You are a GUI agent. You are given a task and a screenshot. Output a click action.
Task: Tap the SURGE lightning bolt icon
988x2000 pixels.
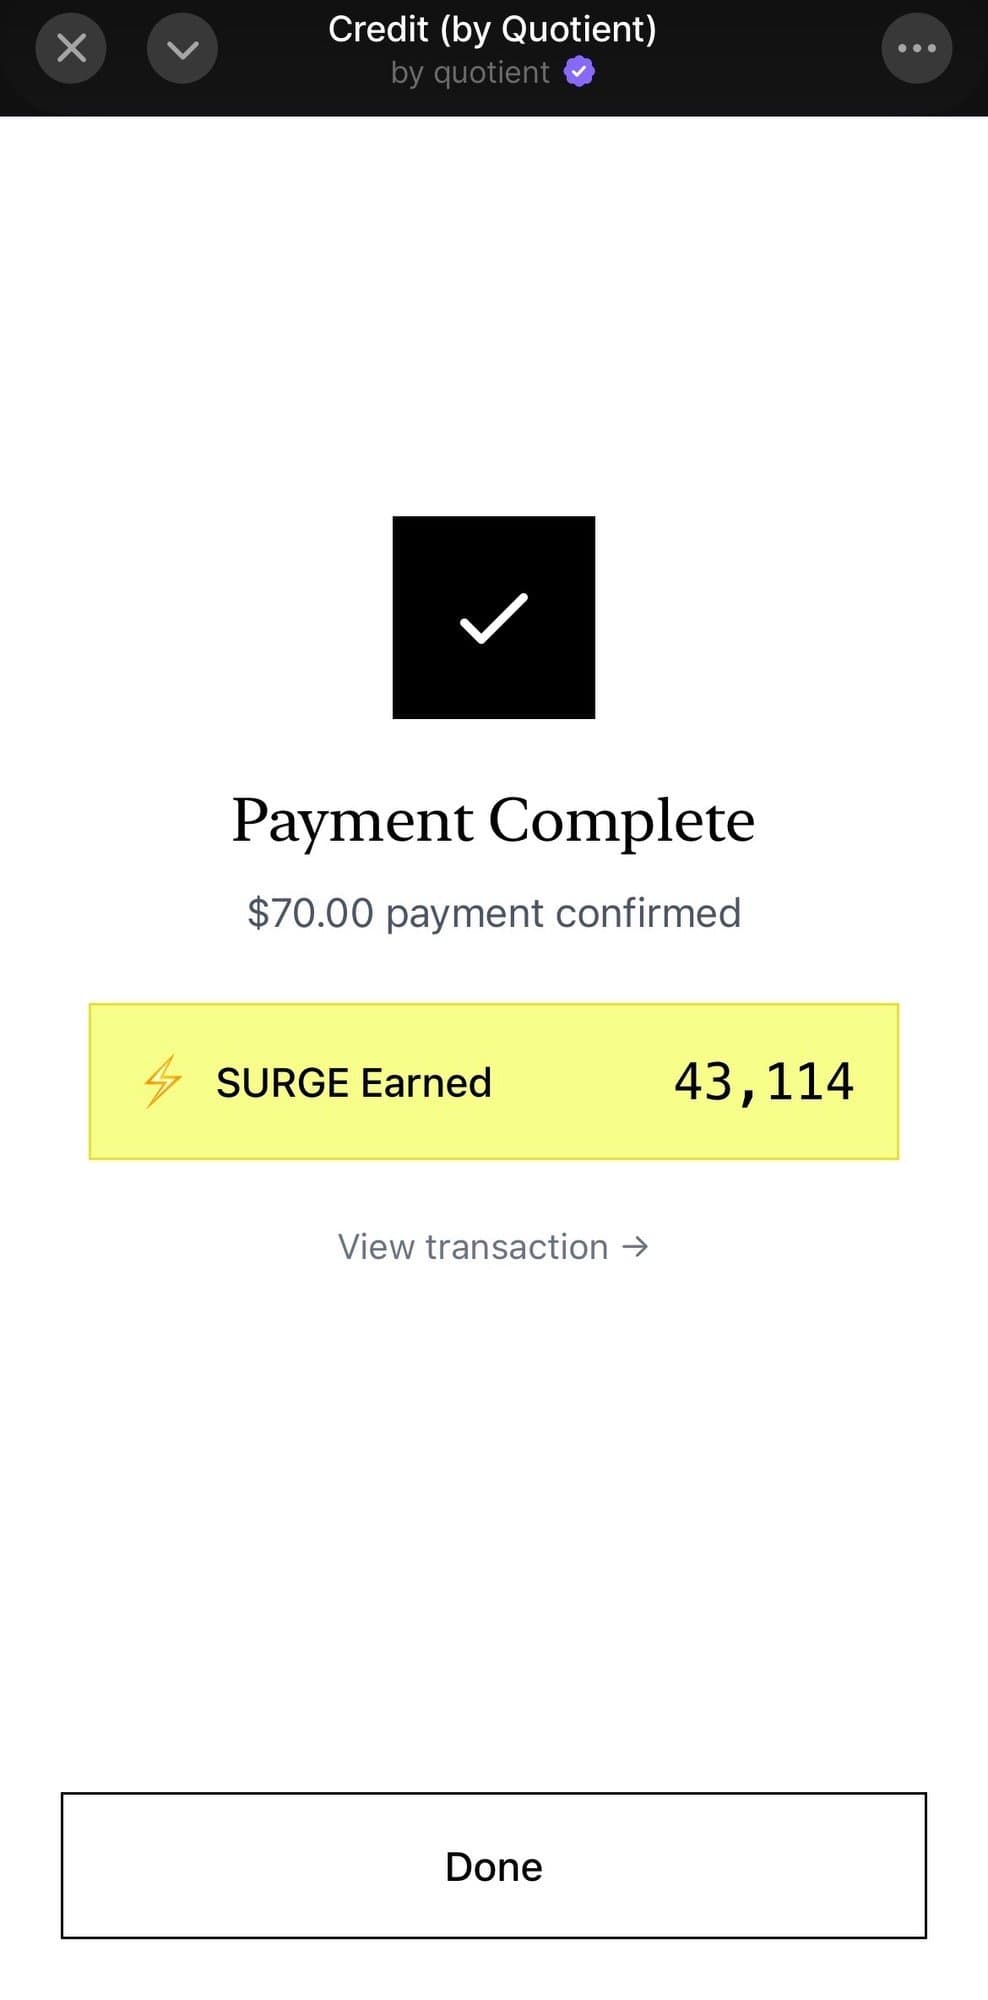coord(162,1081)
